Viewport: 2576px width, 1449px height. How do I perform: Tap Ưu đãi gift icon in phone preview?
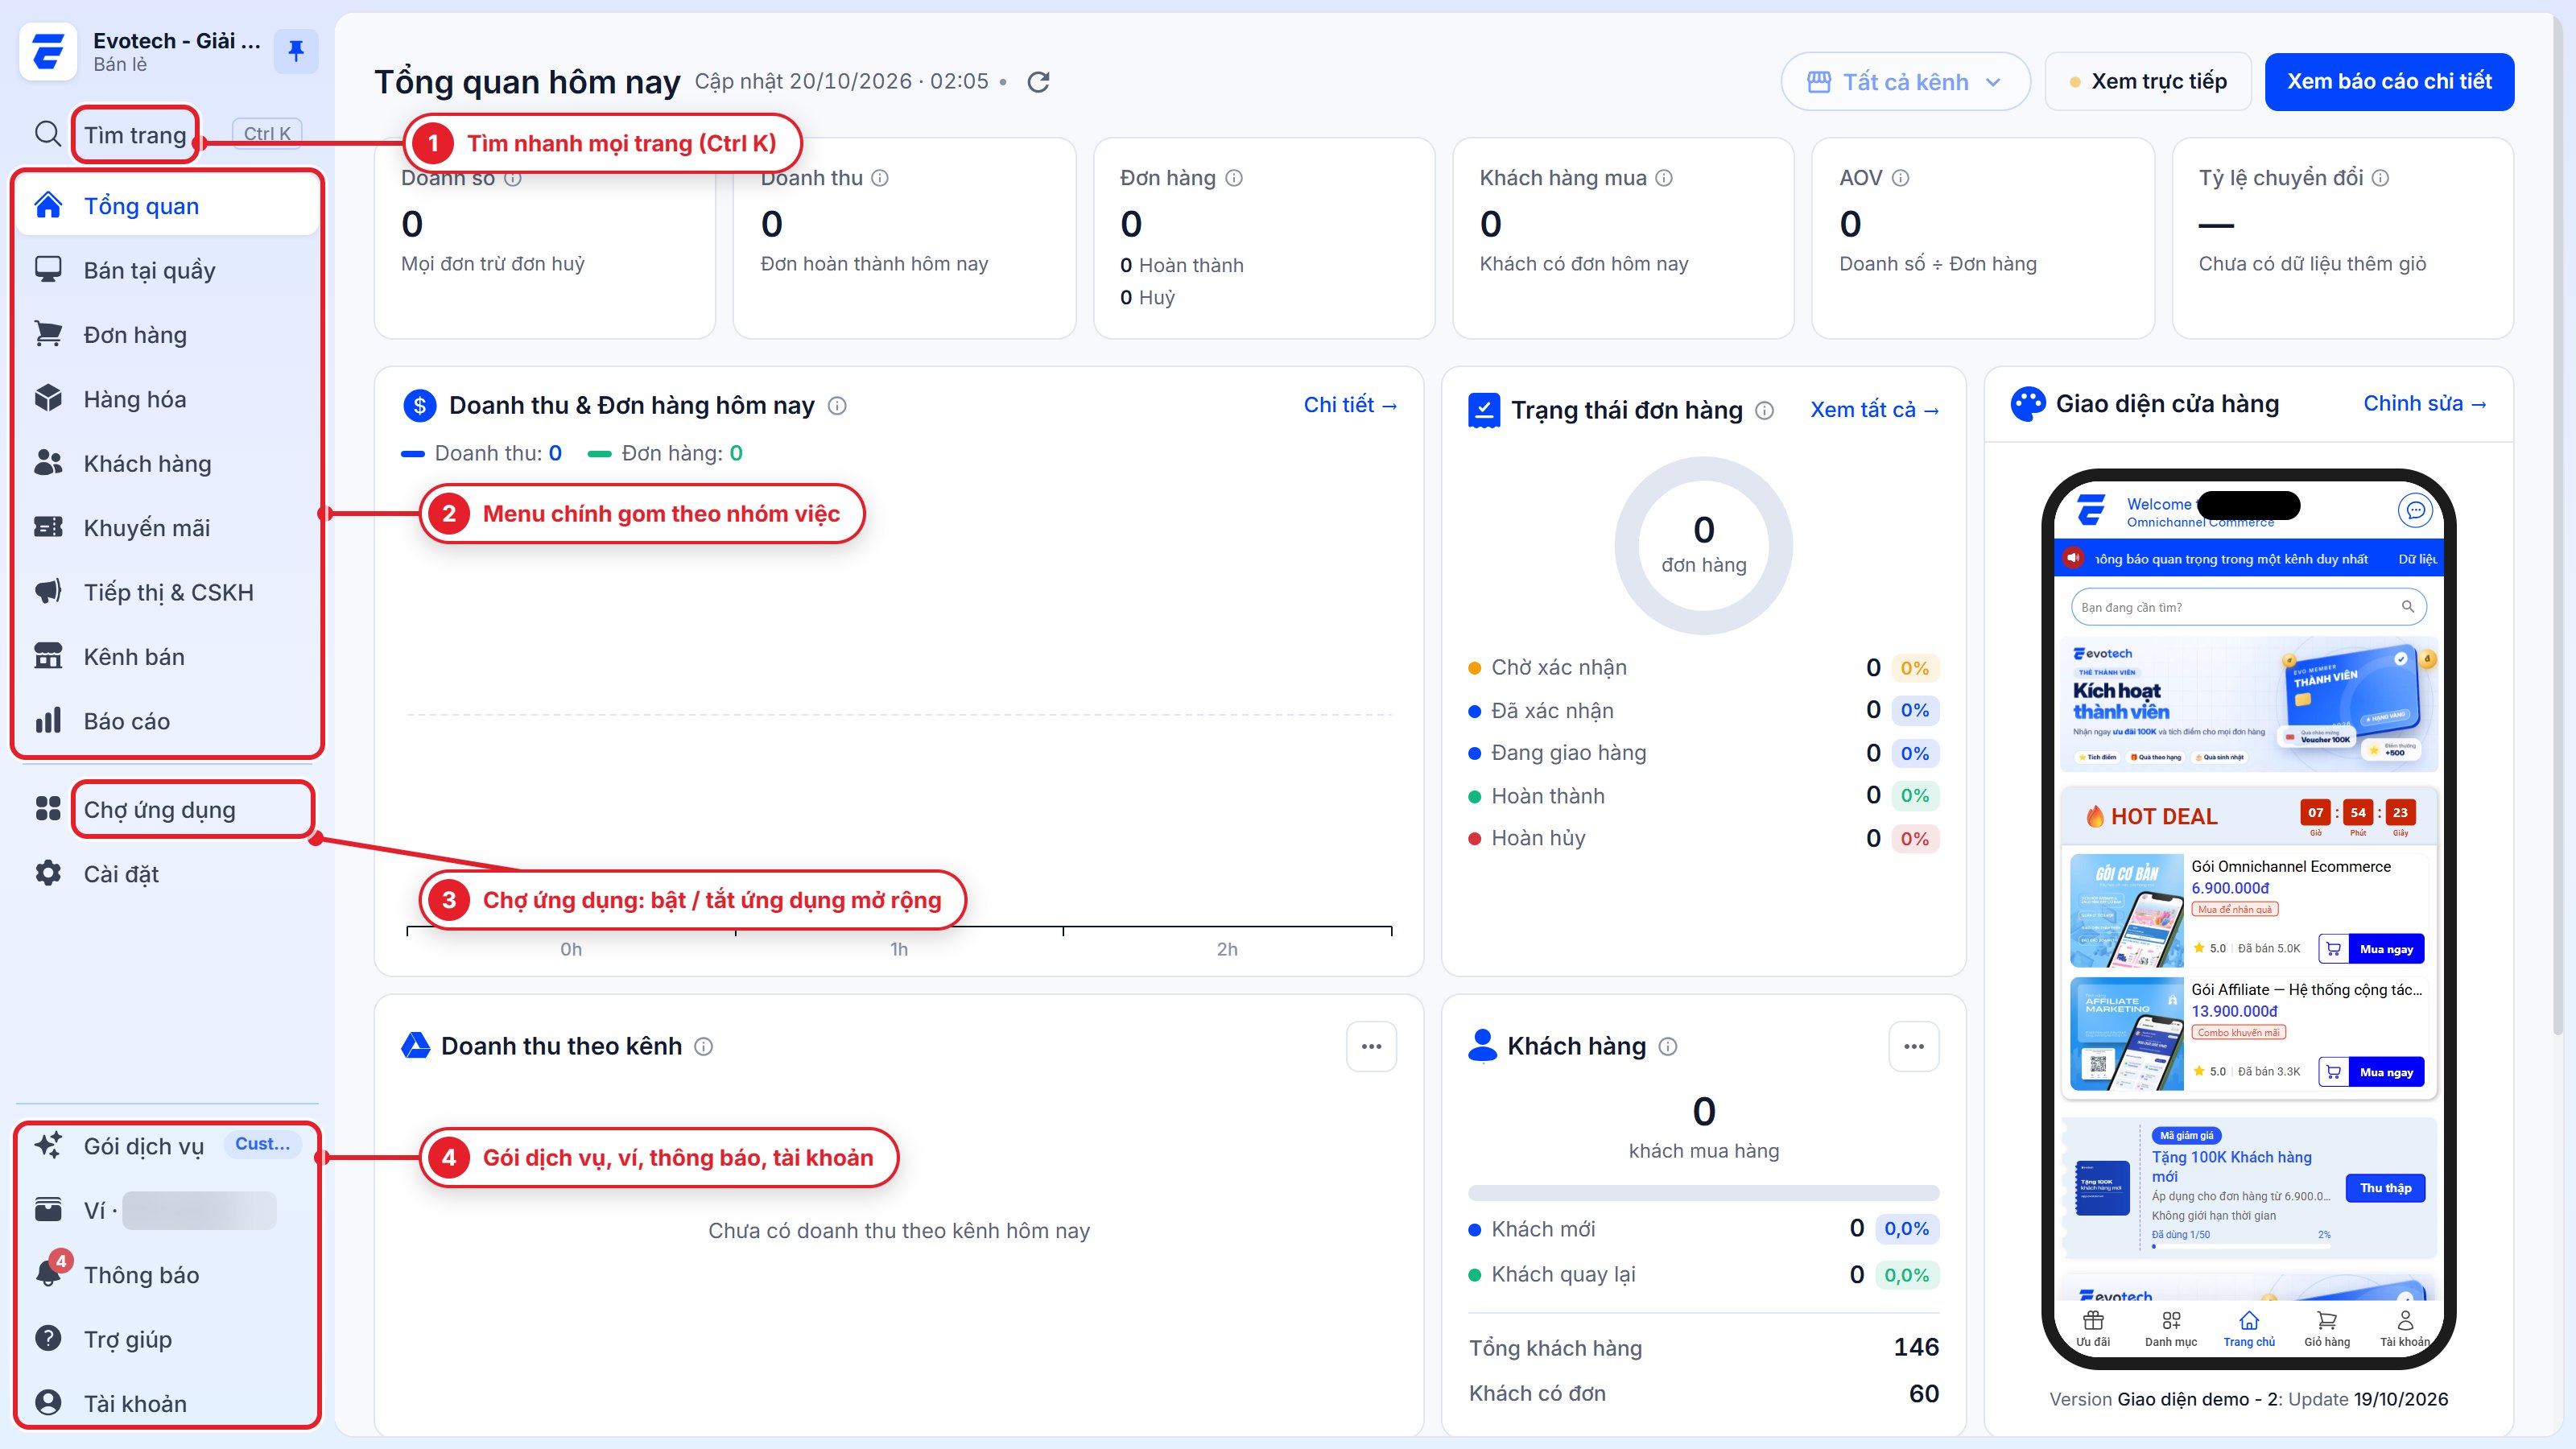(2093, 1329)
